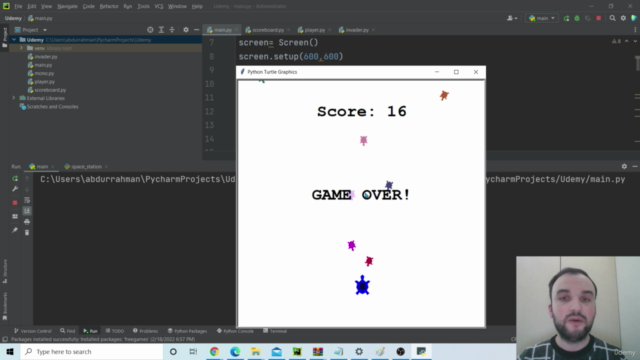Toggle Soft-Wrap in the Run console
Screen dimensions: 640x360
[x=27, y=200]
